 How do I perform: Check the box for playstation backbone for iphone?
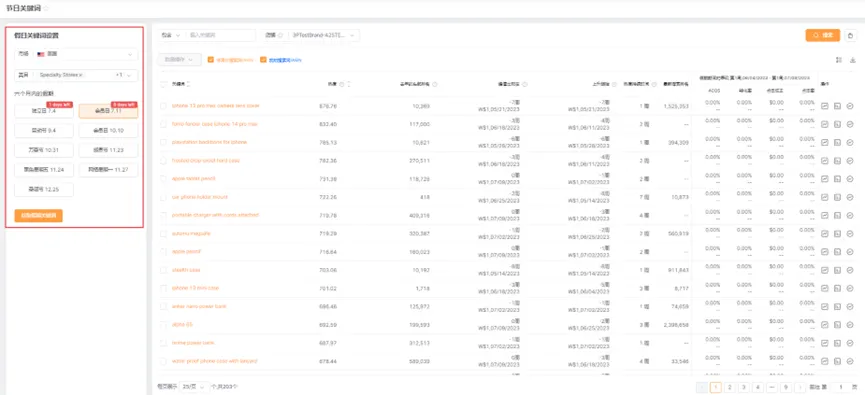[163, 142]
